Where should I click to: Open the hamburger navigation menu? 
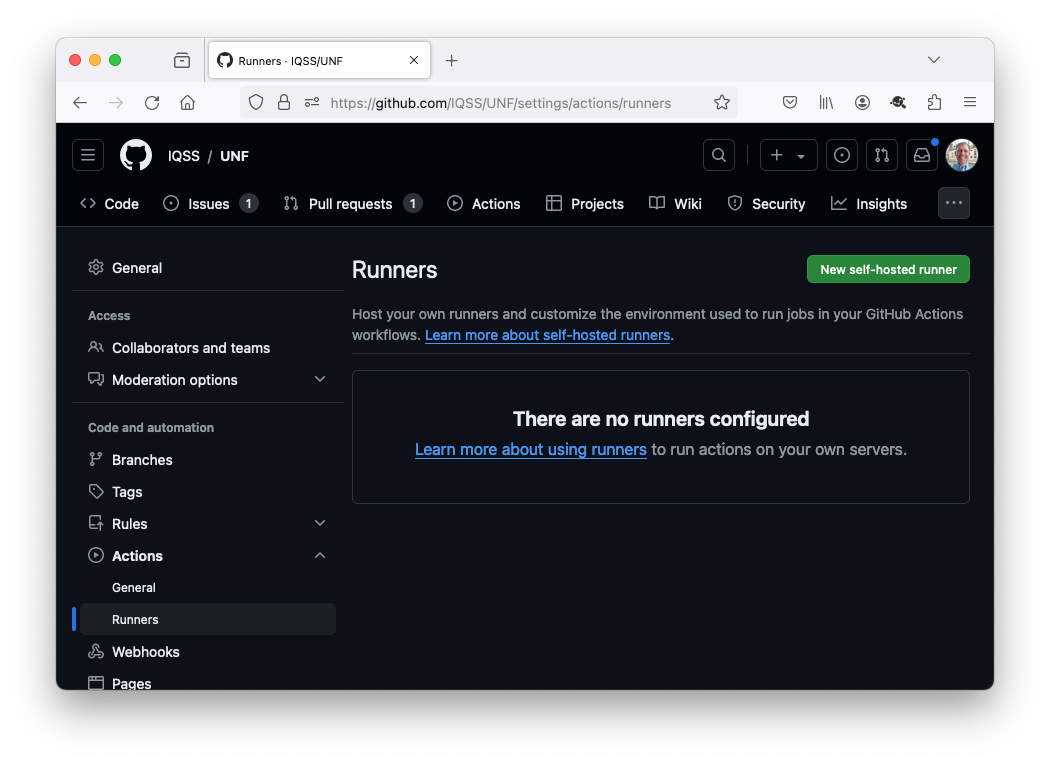[88, 155]
